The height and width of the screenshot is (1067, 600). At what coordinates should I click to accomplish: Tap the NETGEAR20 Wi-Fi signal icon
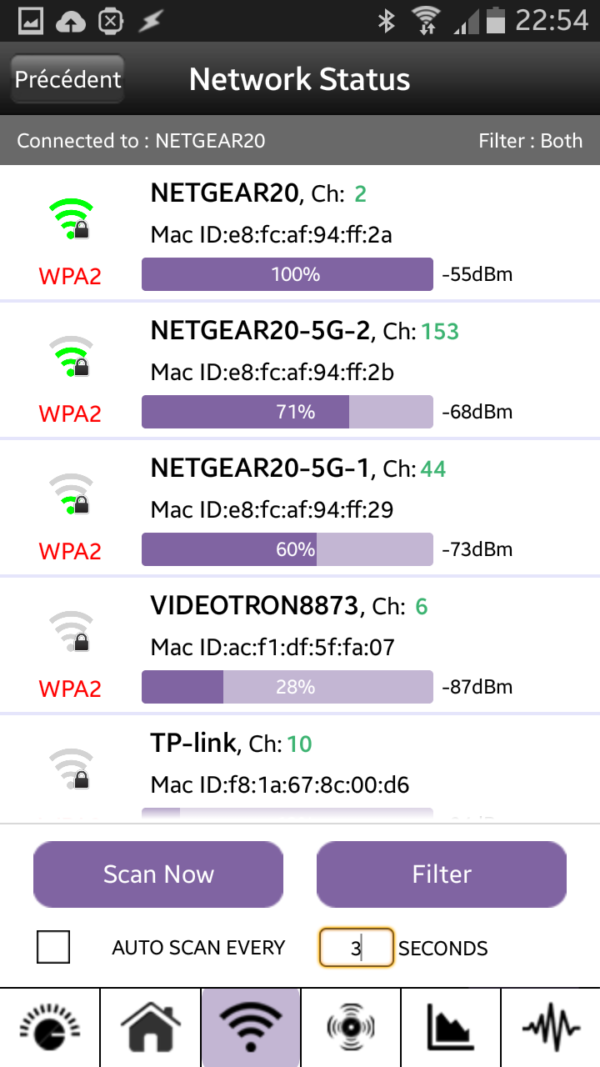71,219
